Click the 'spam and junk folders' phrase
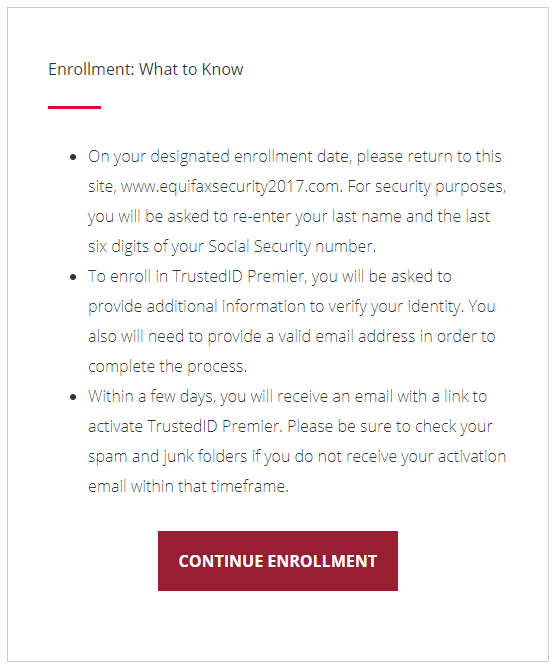556x669 pixels. pos(168,457)
